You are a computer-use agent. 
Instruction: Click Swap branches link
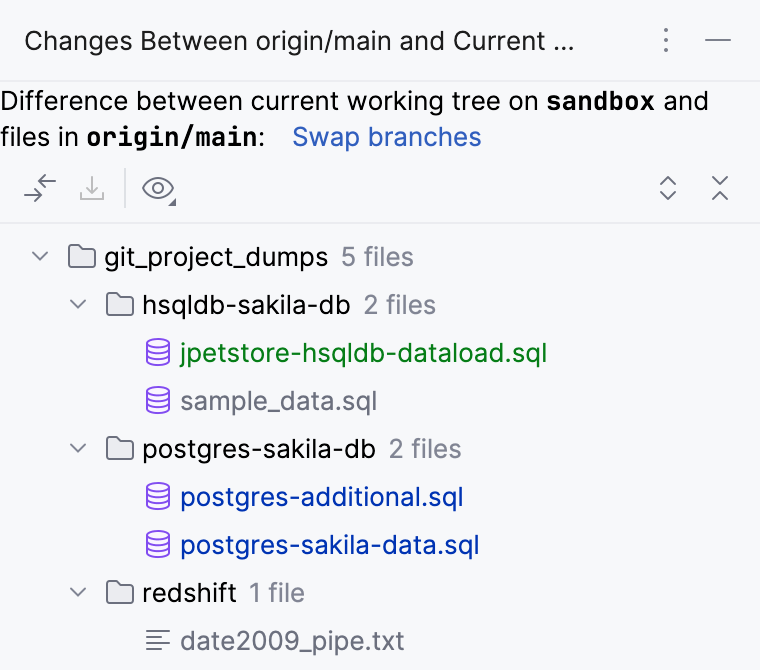pos(386,137)
